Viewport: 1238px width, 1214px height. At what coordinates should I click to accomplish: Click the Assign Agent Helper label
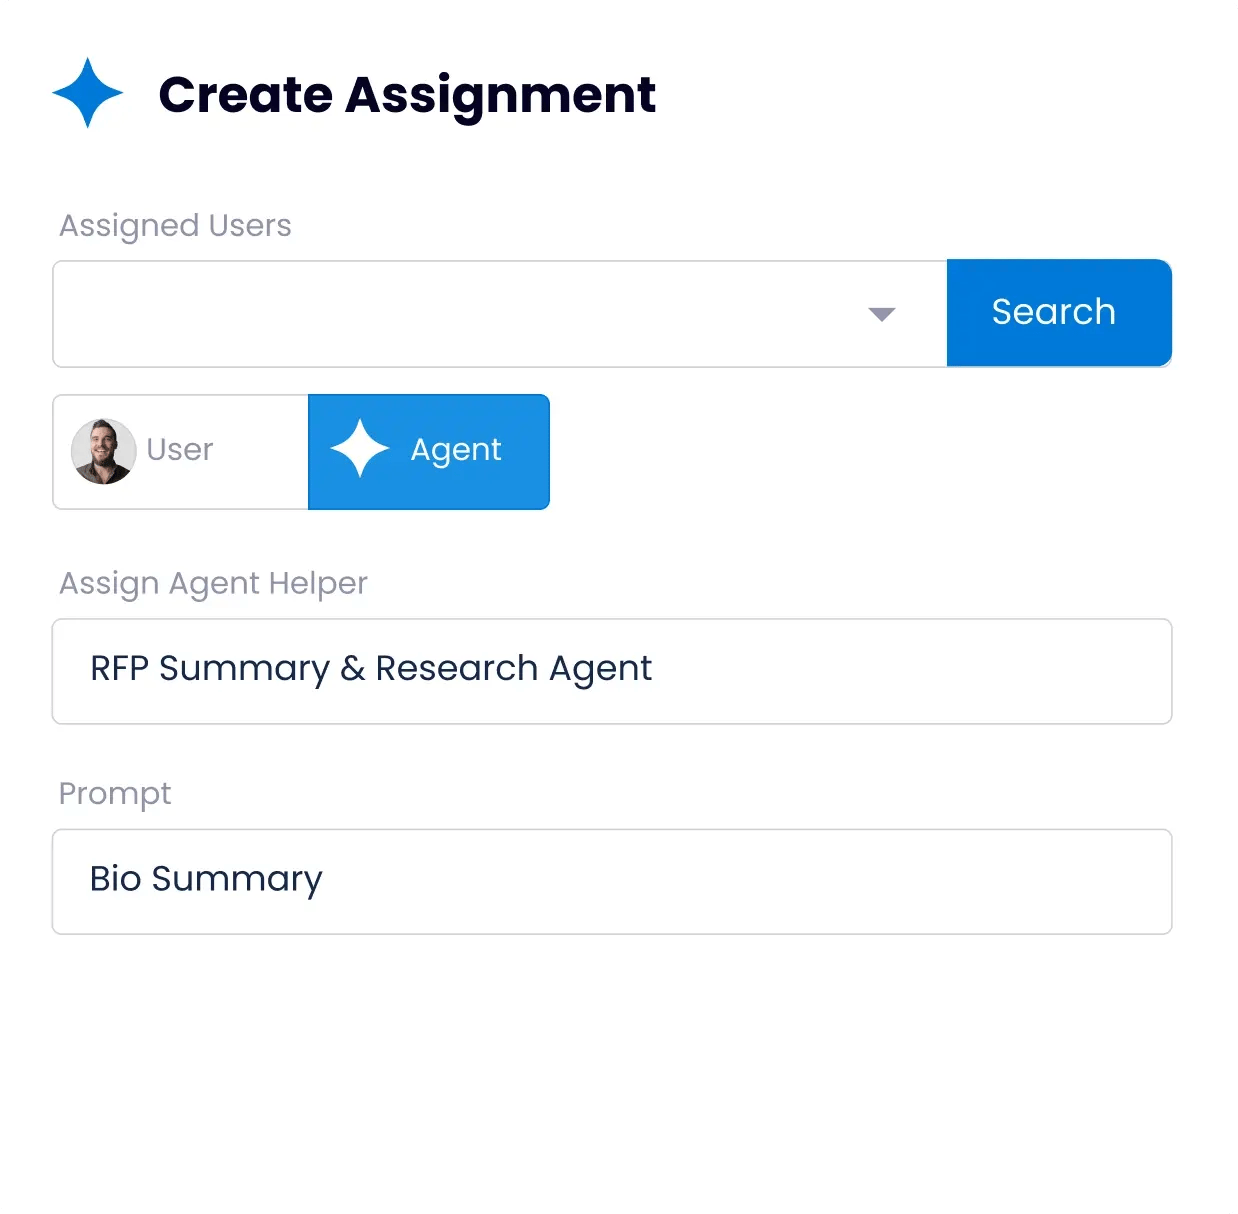pyautogui.click(x=213, y=583)
